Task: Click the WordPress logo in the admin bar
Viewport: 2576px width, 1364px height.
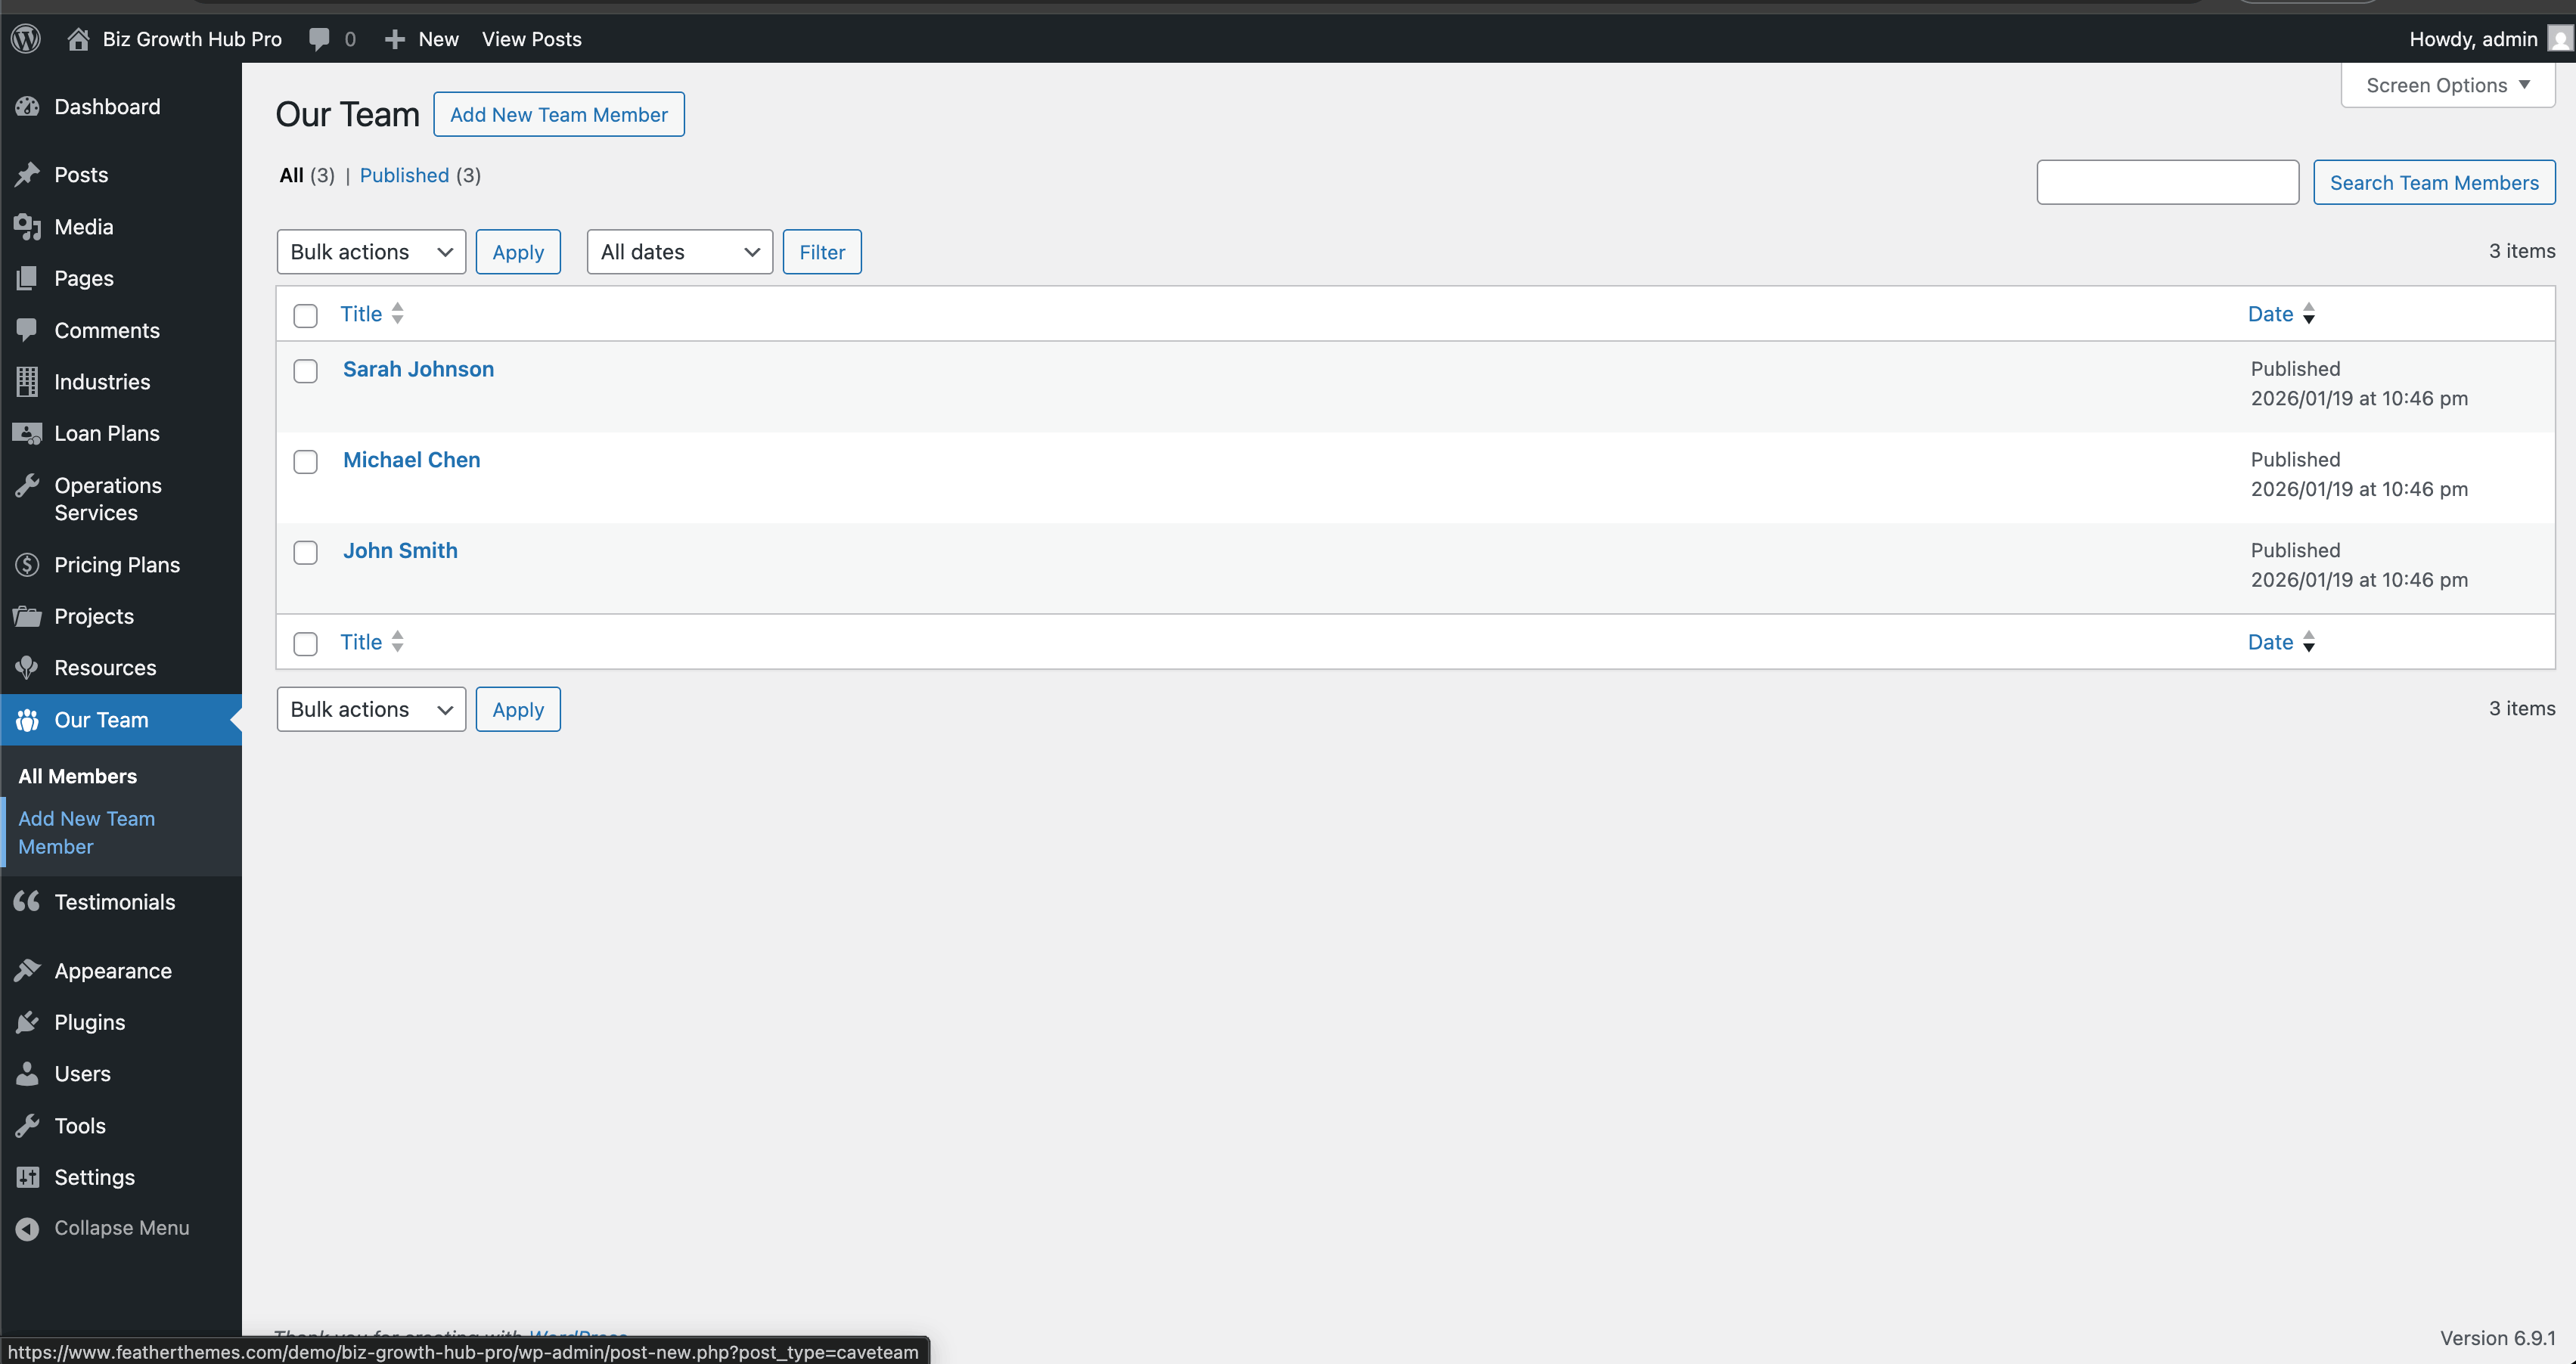Action: (x=25, y=39)
